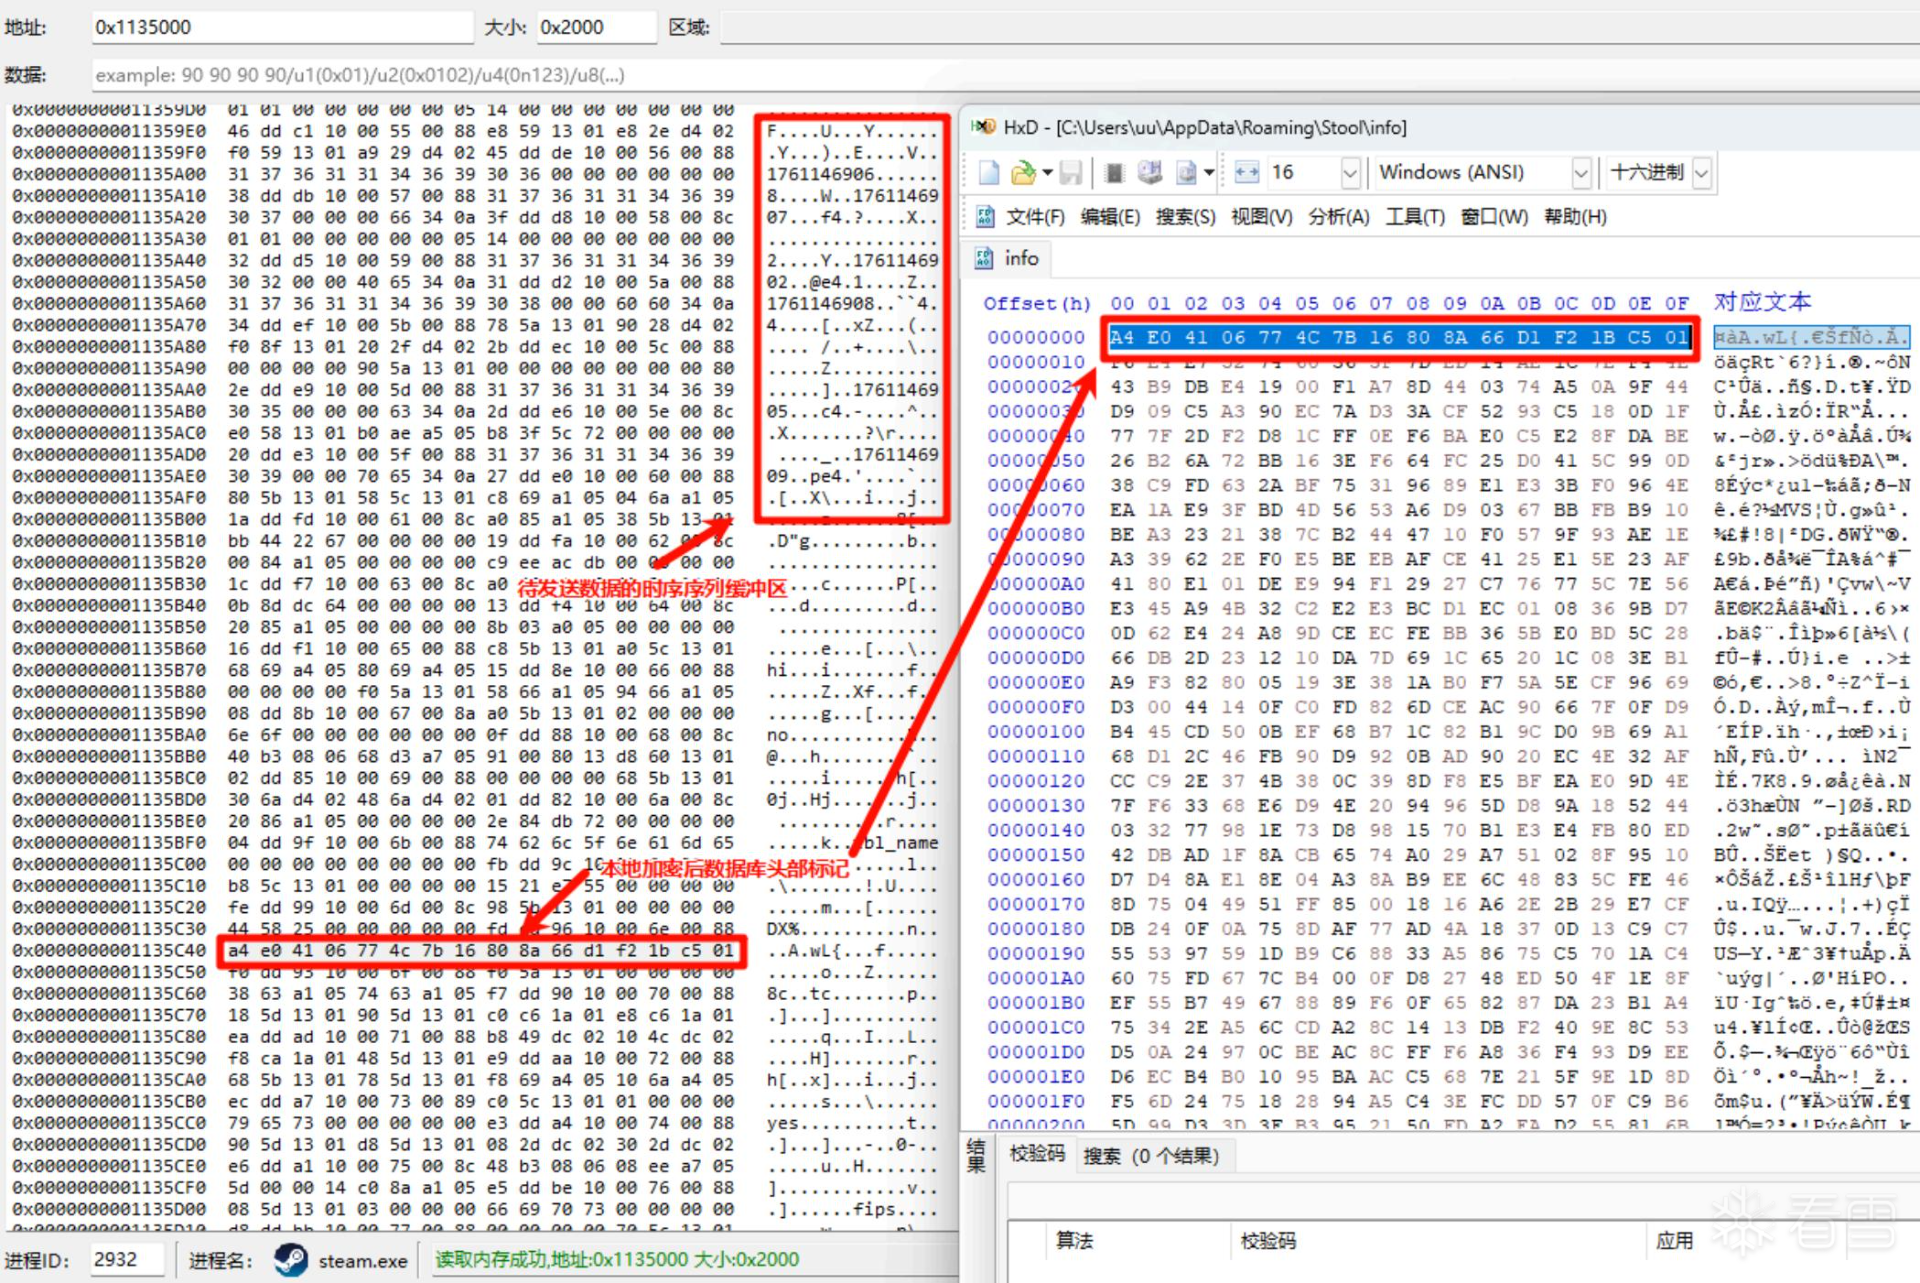The height and width of the screenshot is (1283, 1920).
Task: Expand the bytes-per-row 16 dropdown
Action: coord(1350,173)
